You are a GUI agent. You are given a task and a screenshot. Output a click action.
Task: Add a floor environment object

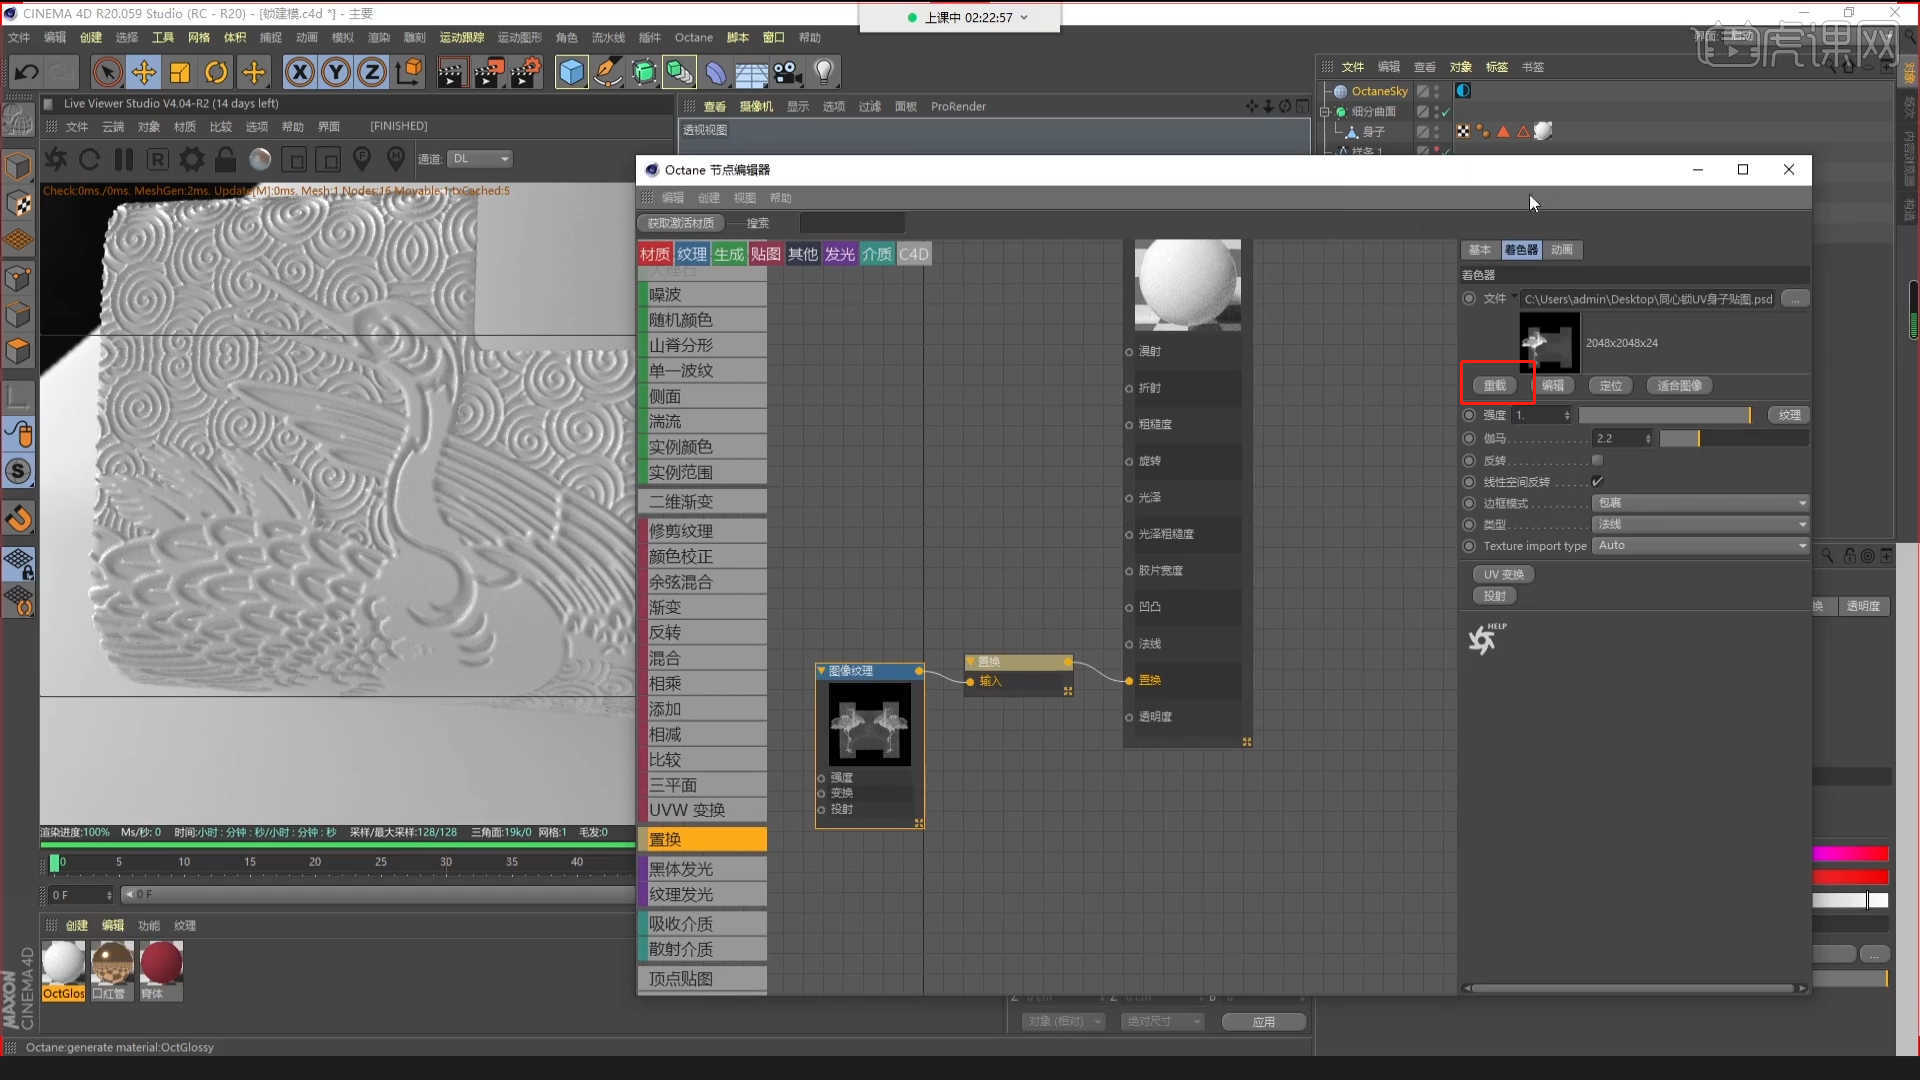[751, 72]
